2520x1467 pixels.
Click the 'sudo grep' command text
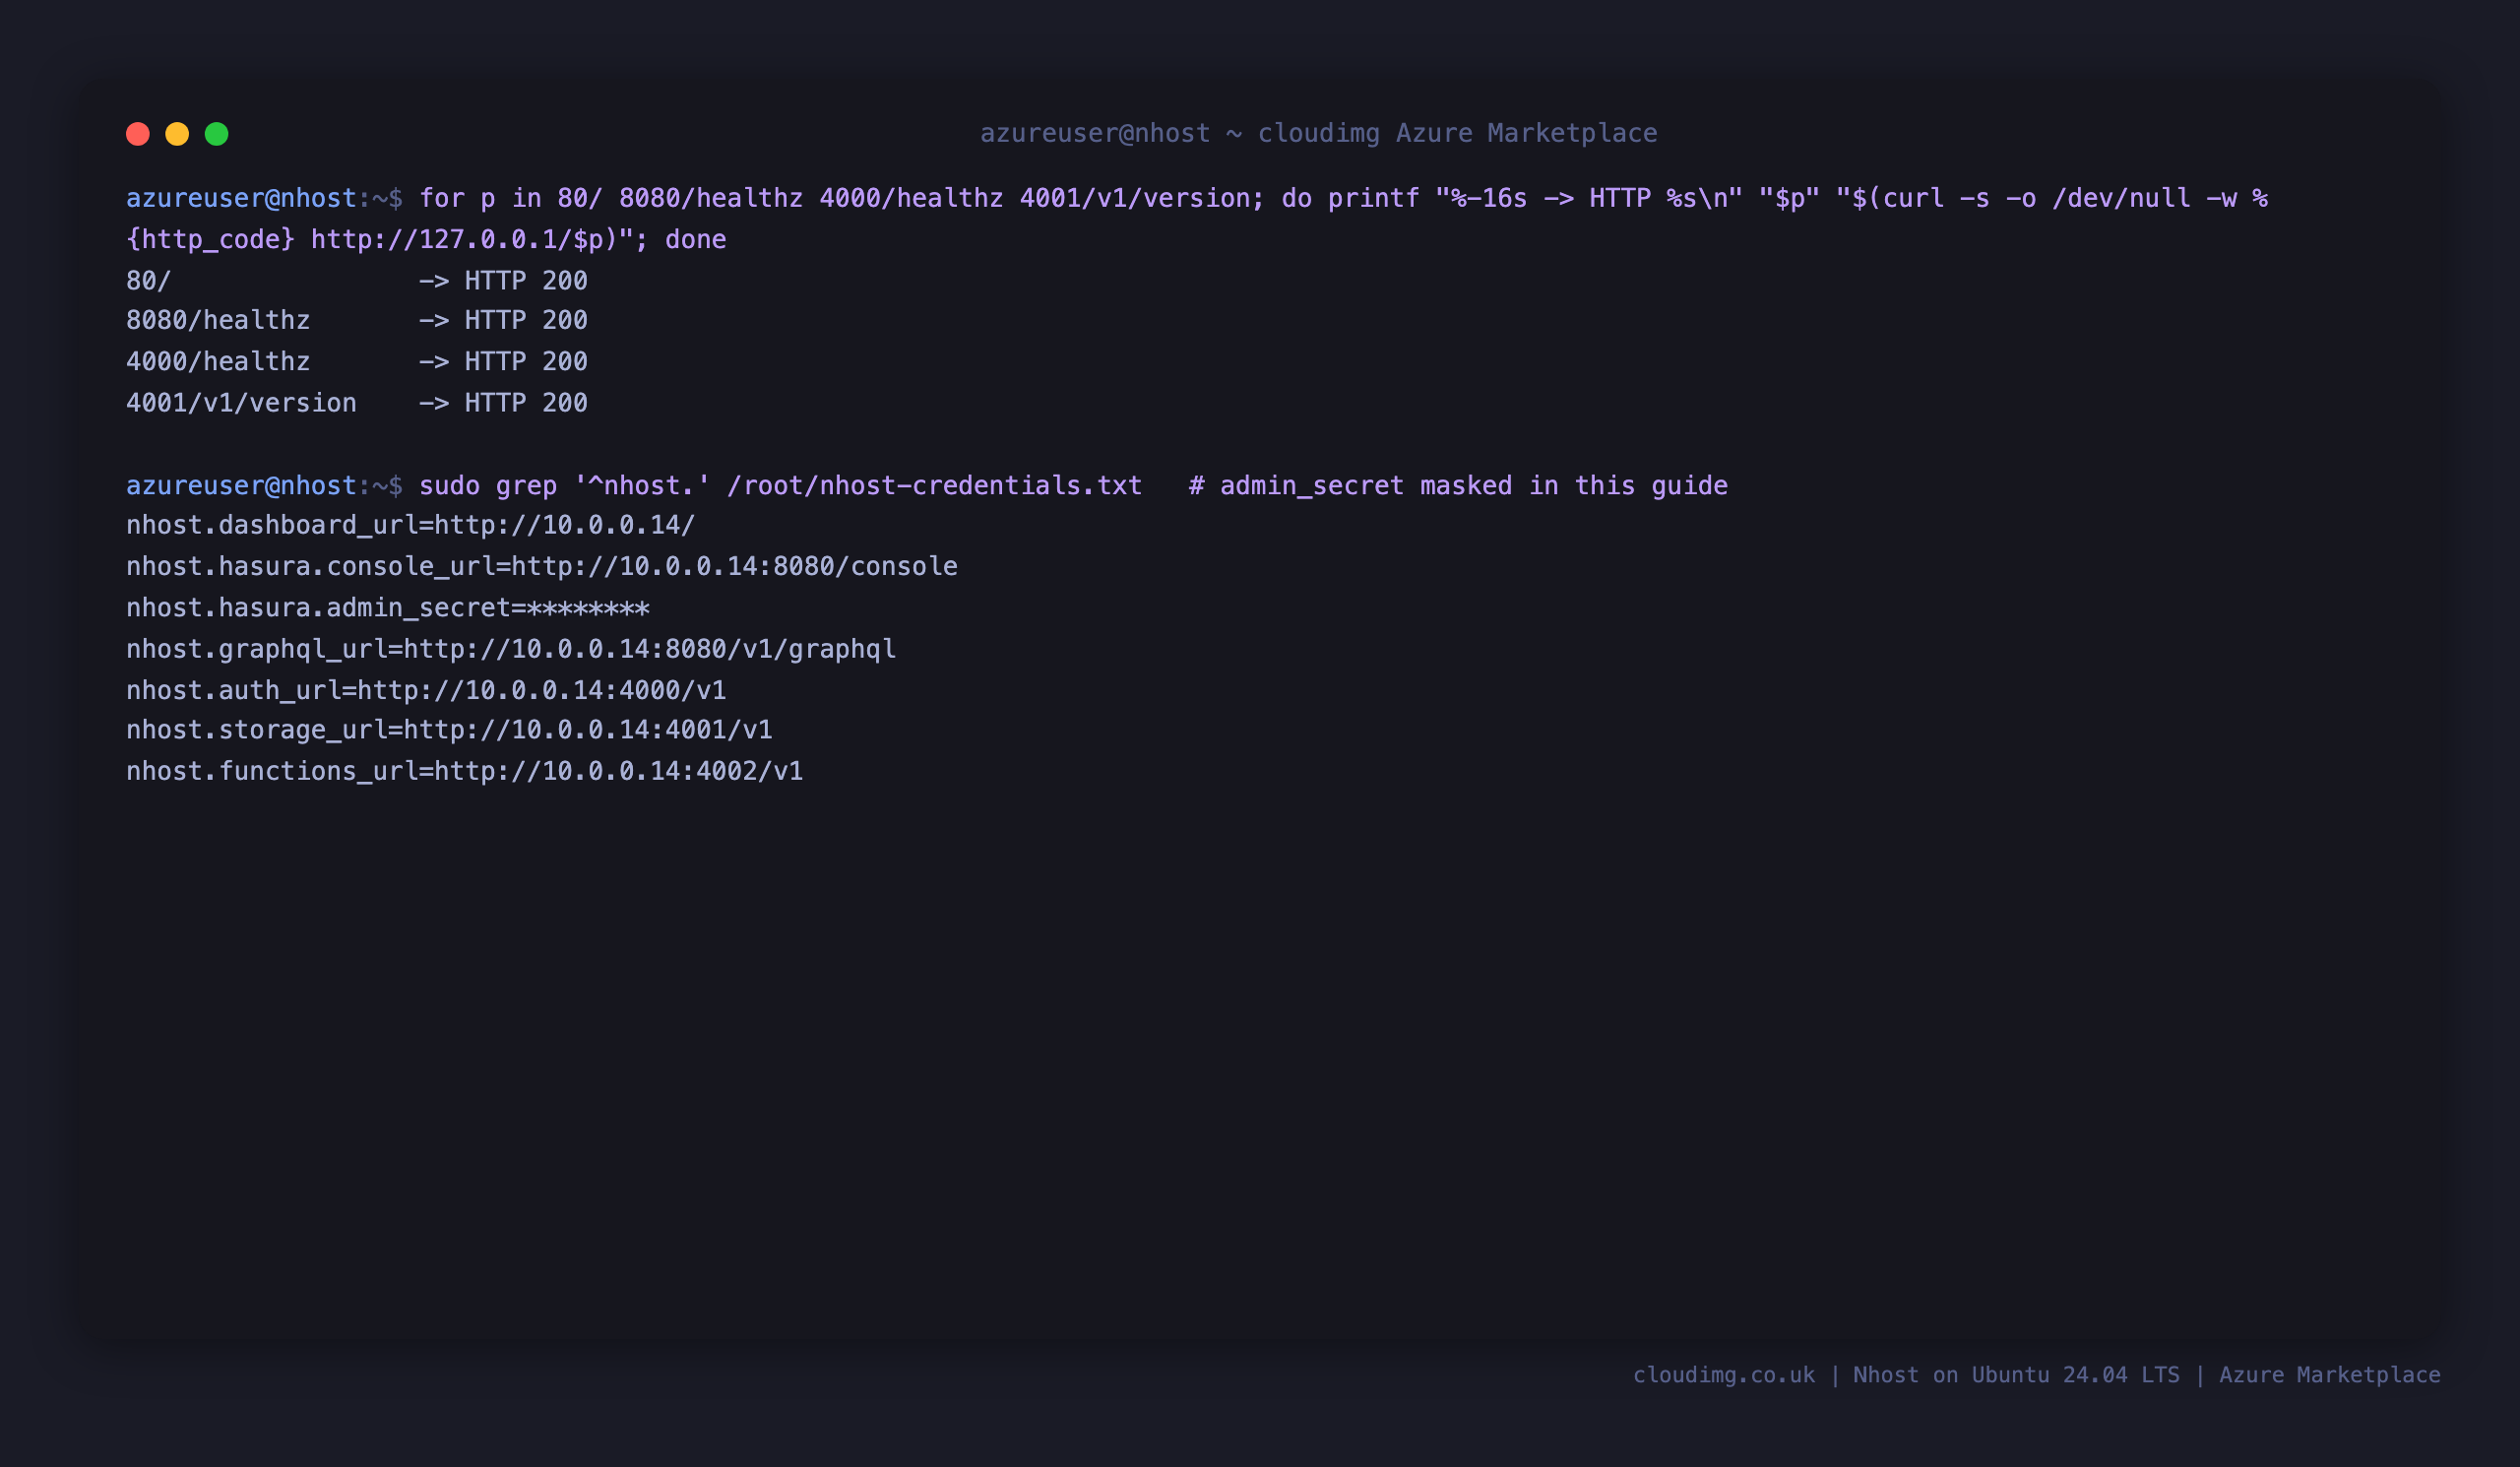pyautogui.click(x=488, y=485)
